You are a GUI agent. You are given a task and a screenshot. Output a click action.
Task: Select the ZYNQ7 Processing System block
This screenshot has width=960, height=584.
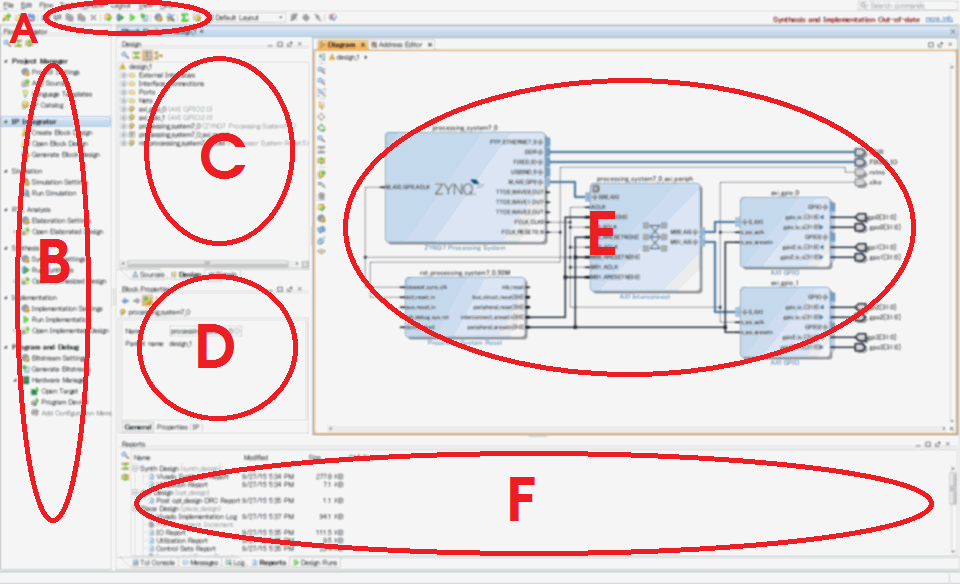click(465, 187)
